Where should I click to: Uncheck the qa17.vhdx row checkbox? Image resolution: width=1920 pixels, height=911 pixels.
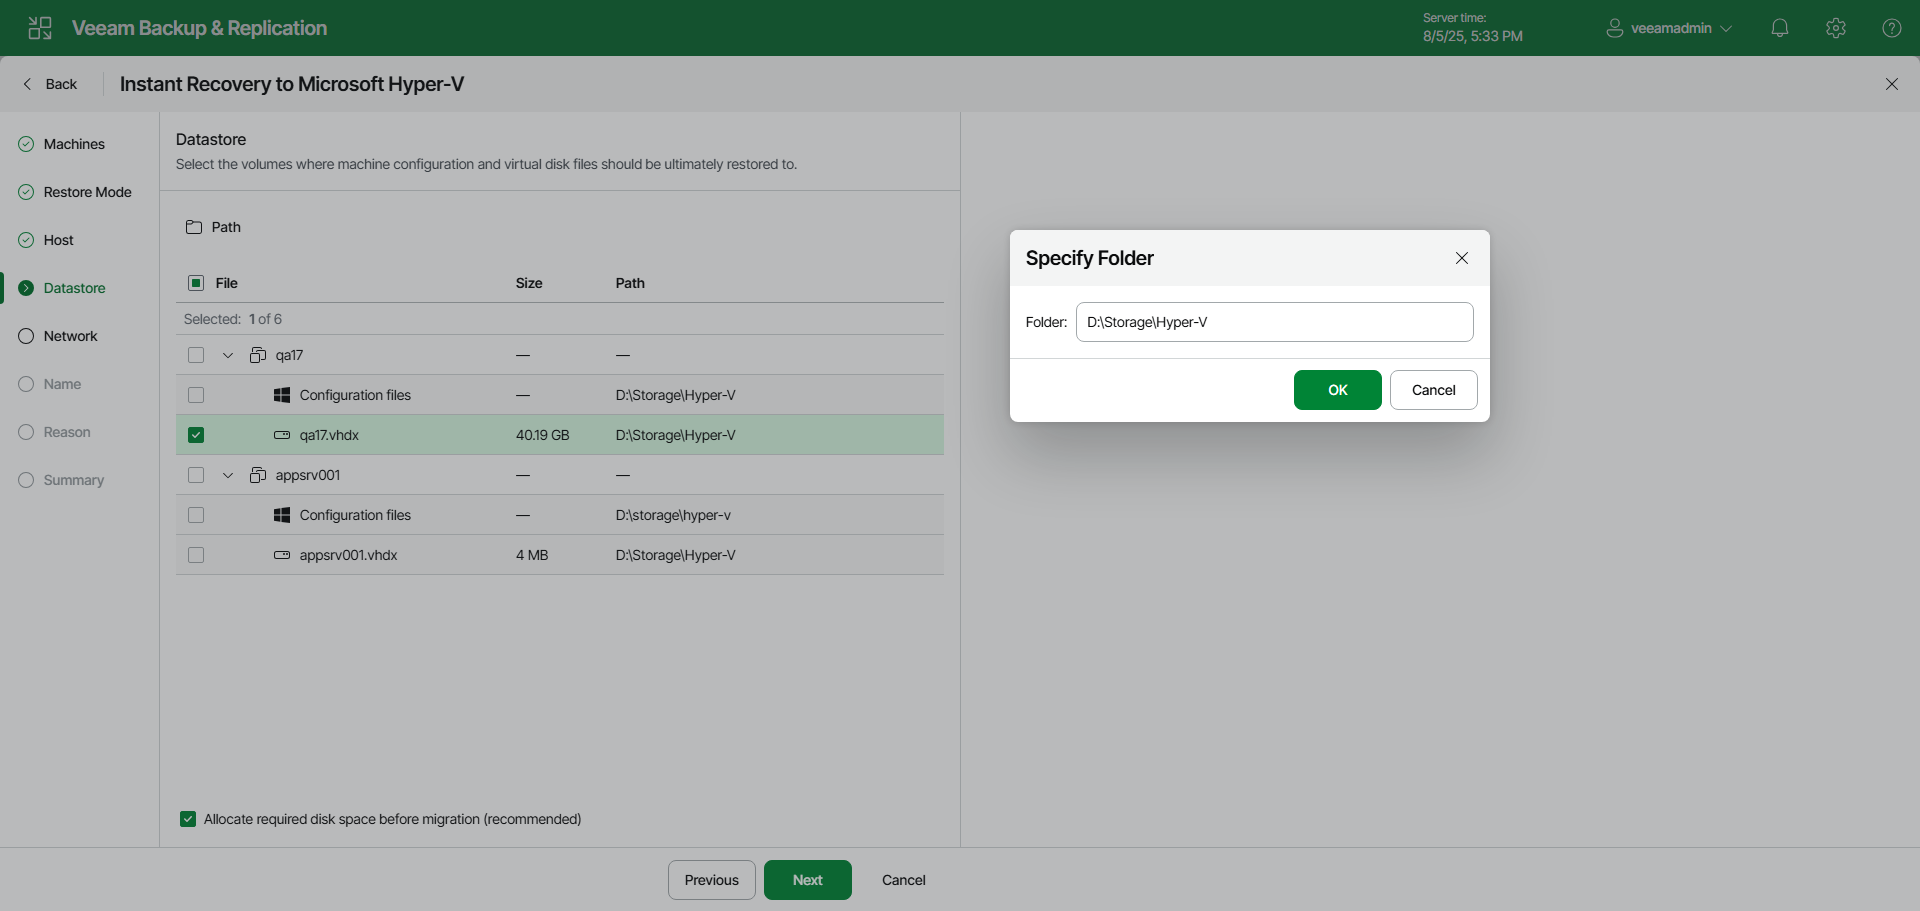coord(196,435)
